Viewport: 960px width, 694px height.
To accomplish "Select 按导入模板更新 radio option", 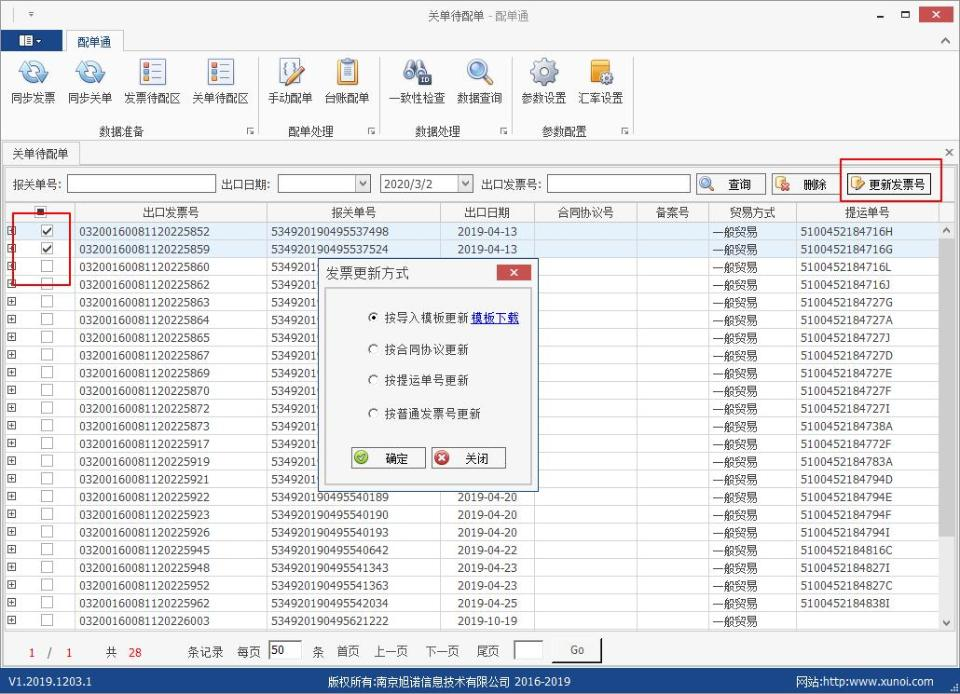I will coord(373,317).
